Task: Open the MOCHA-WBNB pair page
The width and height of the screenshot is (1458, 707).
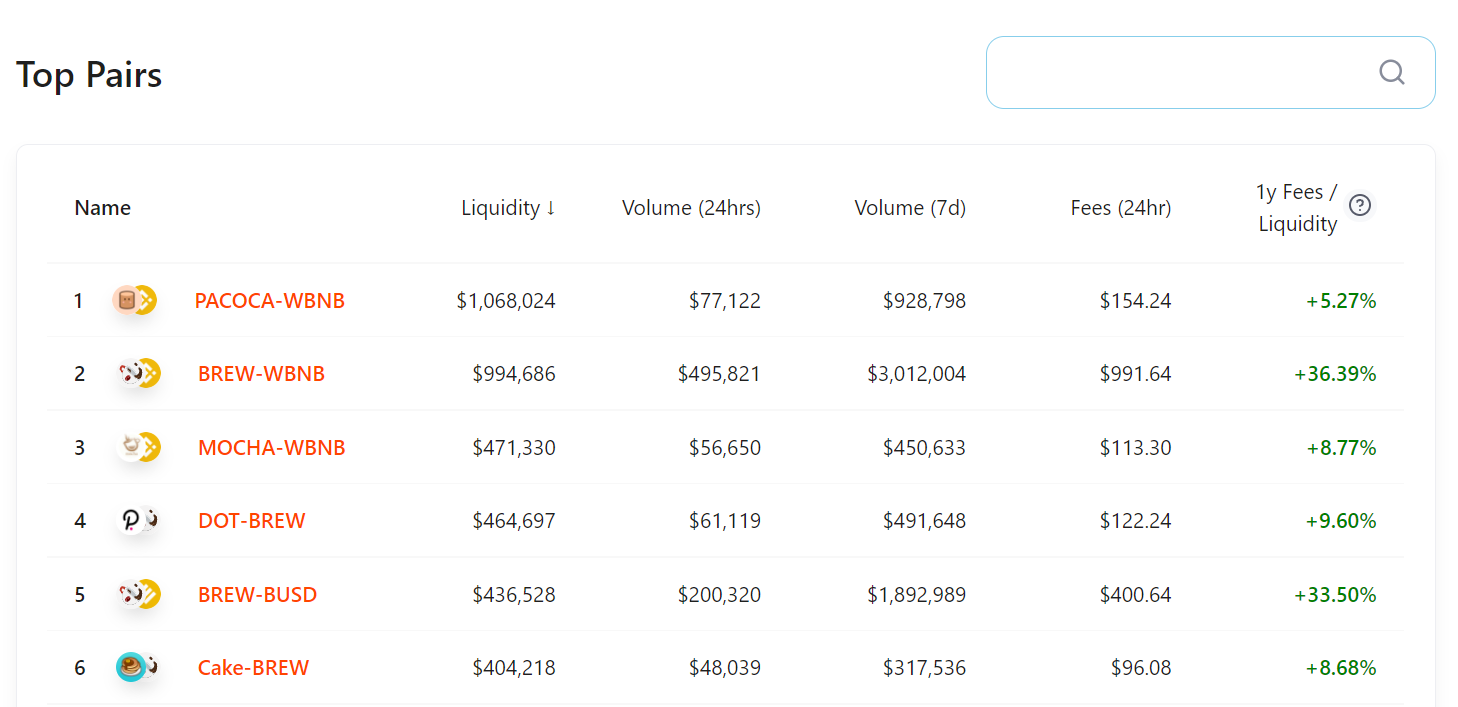Action: 272,448
